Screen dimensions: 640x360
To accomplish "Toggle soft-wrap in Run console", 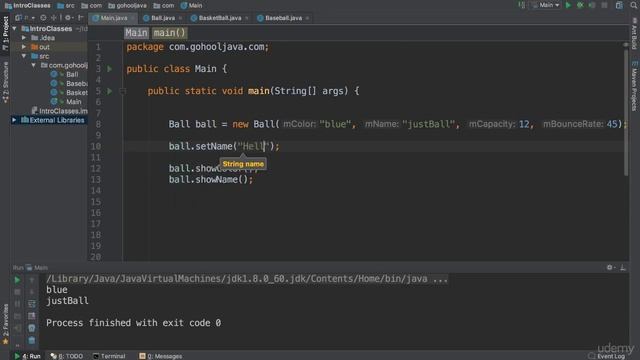I will point(31,304).
